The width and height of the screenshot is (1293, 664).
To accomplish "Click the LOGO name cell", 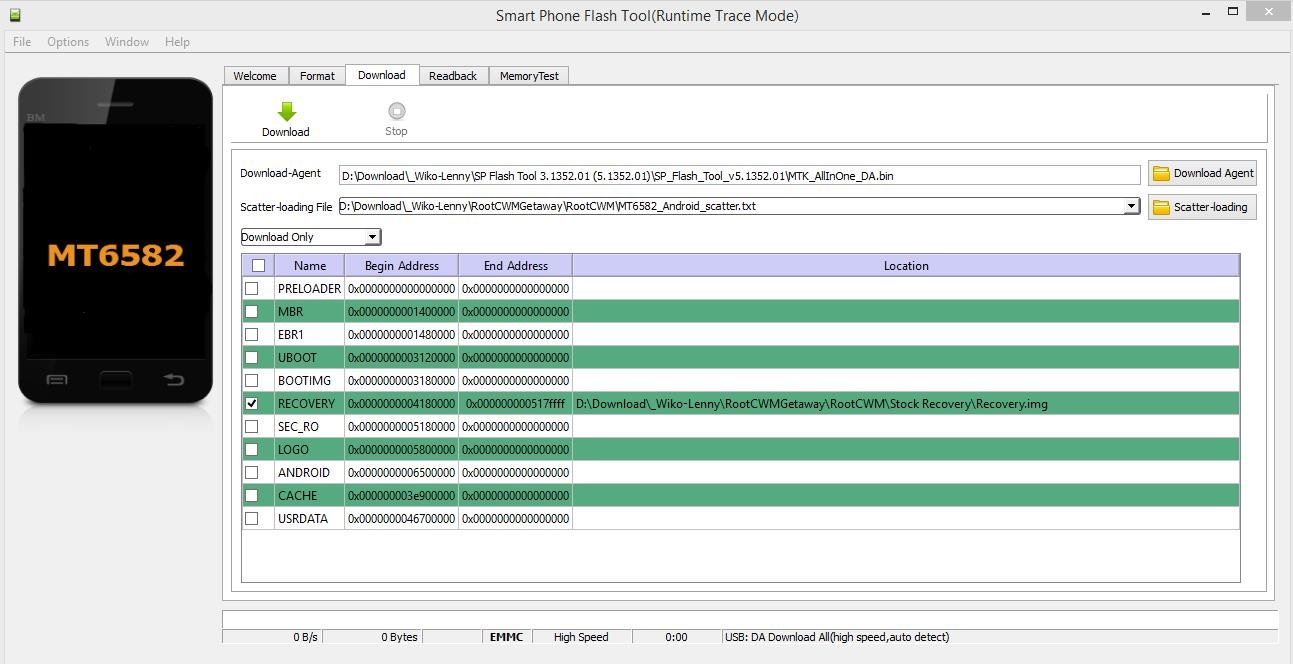I will [310, 449].
